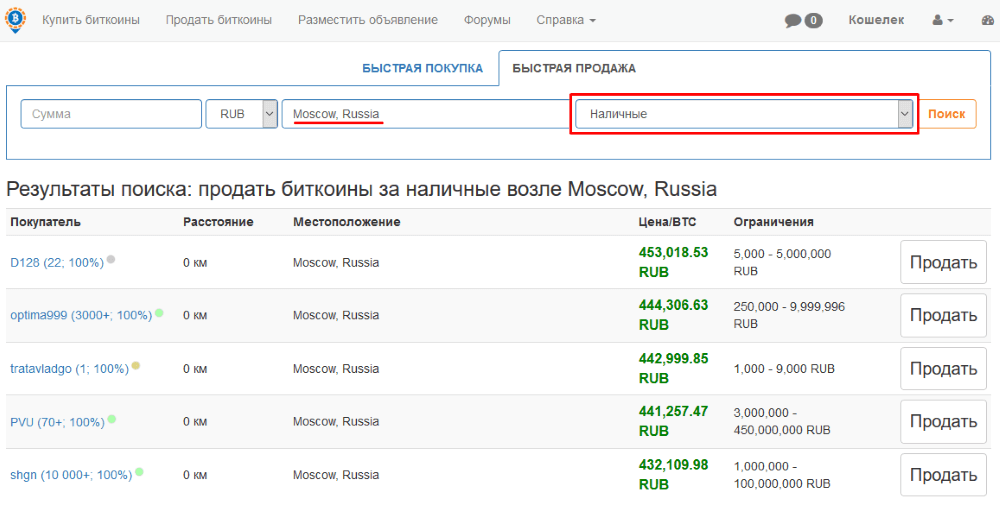The image size is (1000, 506).
Task: Open the user profile icon menu
Action: pyautogui.click(x=943, y=20)
